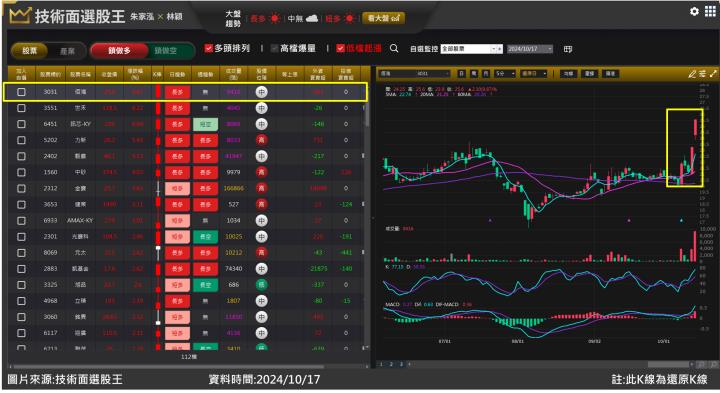
Task: Click the 中 position badge for 6933
Action: (x=261, y=220)
